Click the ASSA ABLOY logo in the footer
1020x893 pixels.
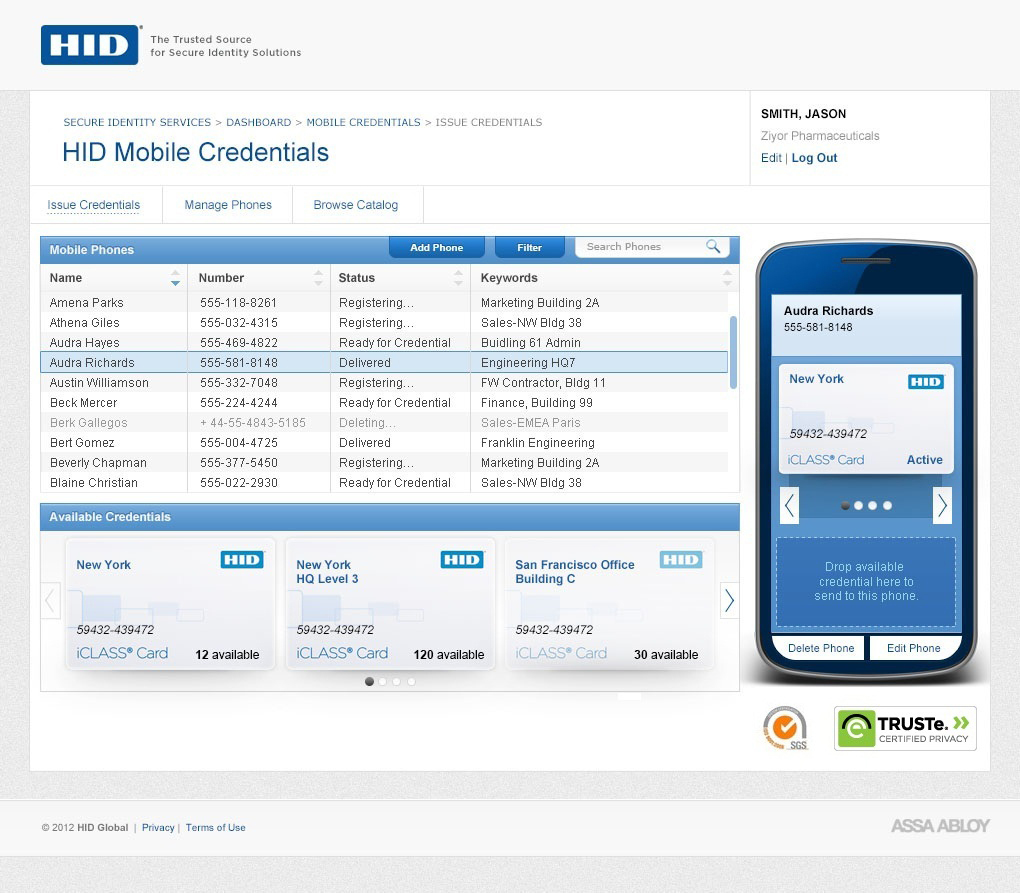pos(938,825)
